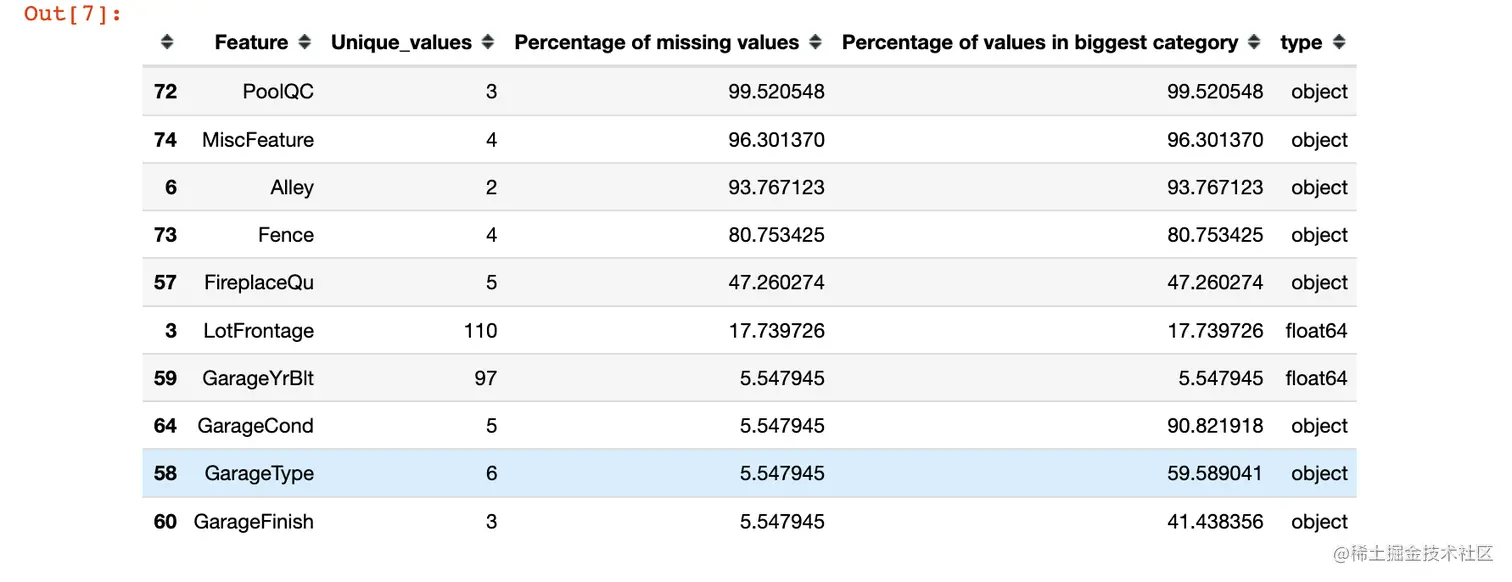Image resolution: width=1512 pixels, height=582 pixels.
Task: Select the Alley row
Action: (749, 187)
